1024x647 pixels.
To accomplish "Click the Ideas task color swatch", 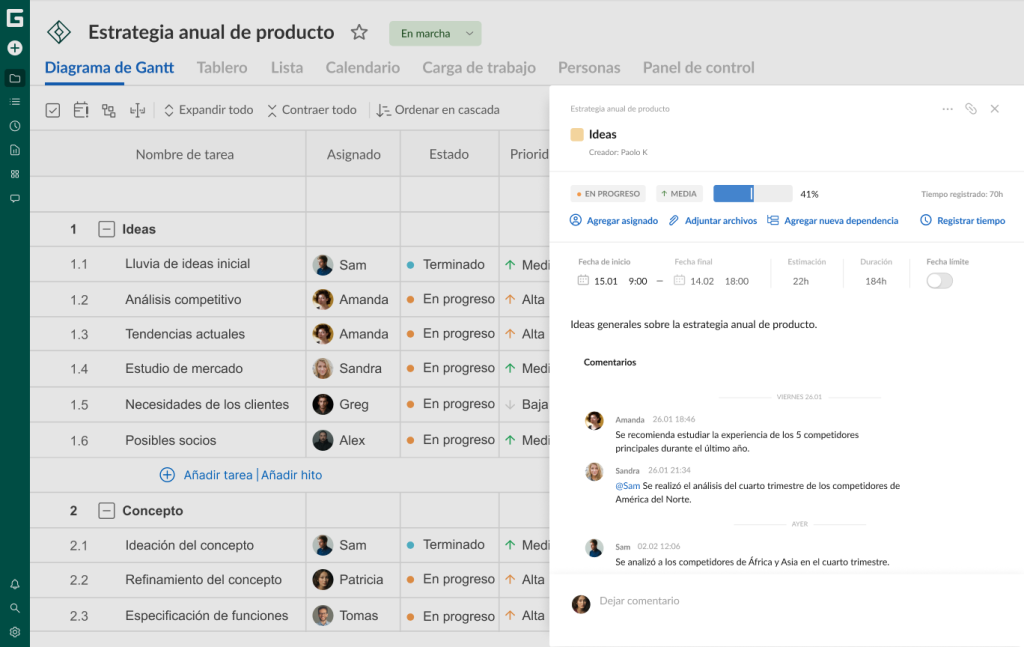I will 577,134.
